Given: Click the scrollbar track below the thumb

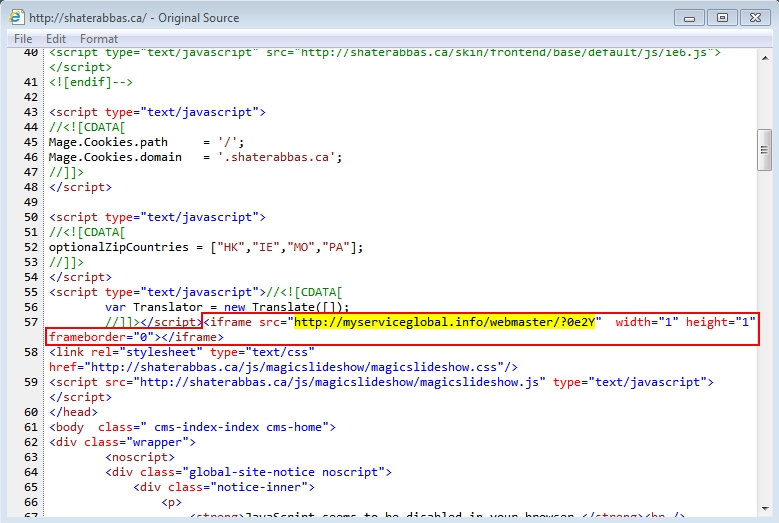Looking at the screenshot, I should [x=765, y=350].
